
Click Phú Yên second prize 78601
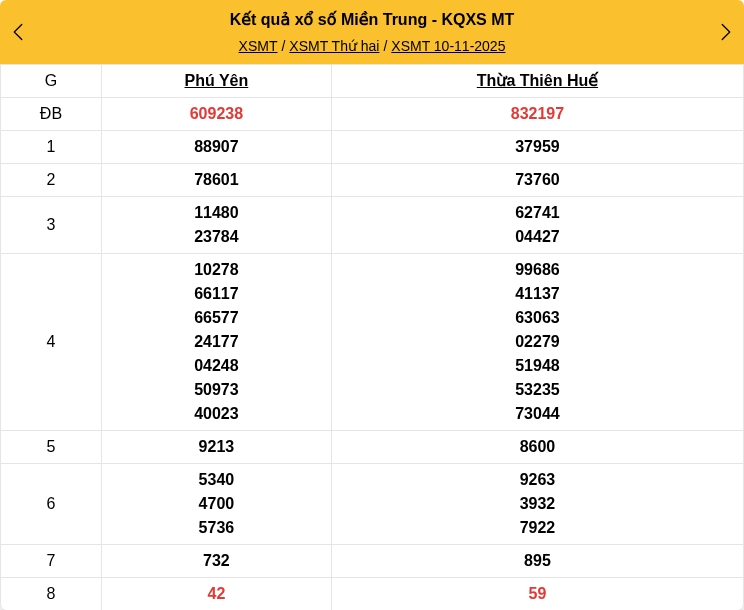[216, 180]
